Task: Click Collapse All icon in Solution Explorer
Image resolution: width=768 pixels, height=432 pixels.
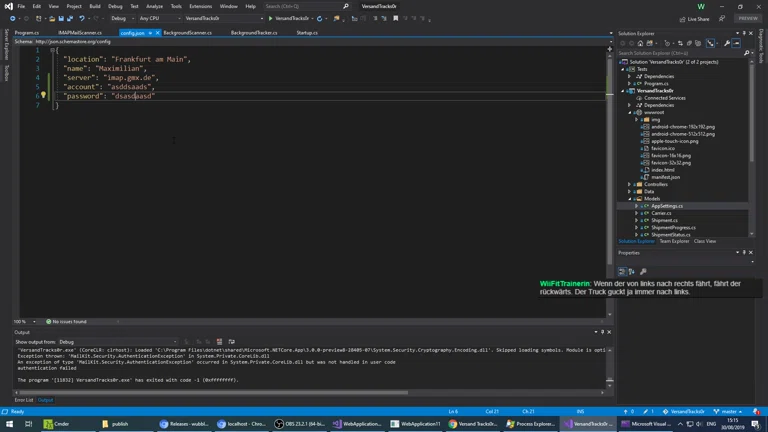Action: click(x=689, y=43)
